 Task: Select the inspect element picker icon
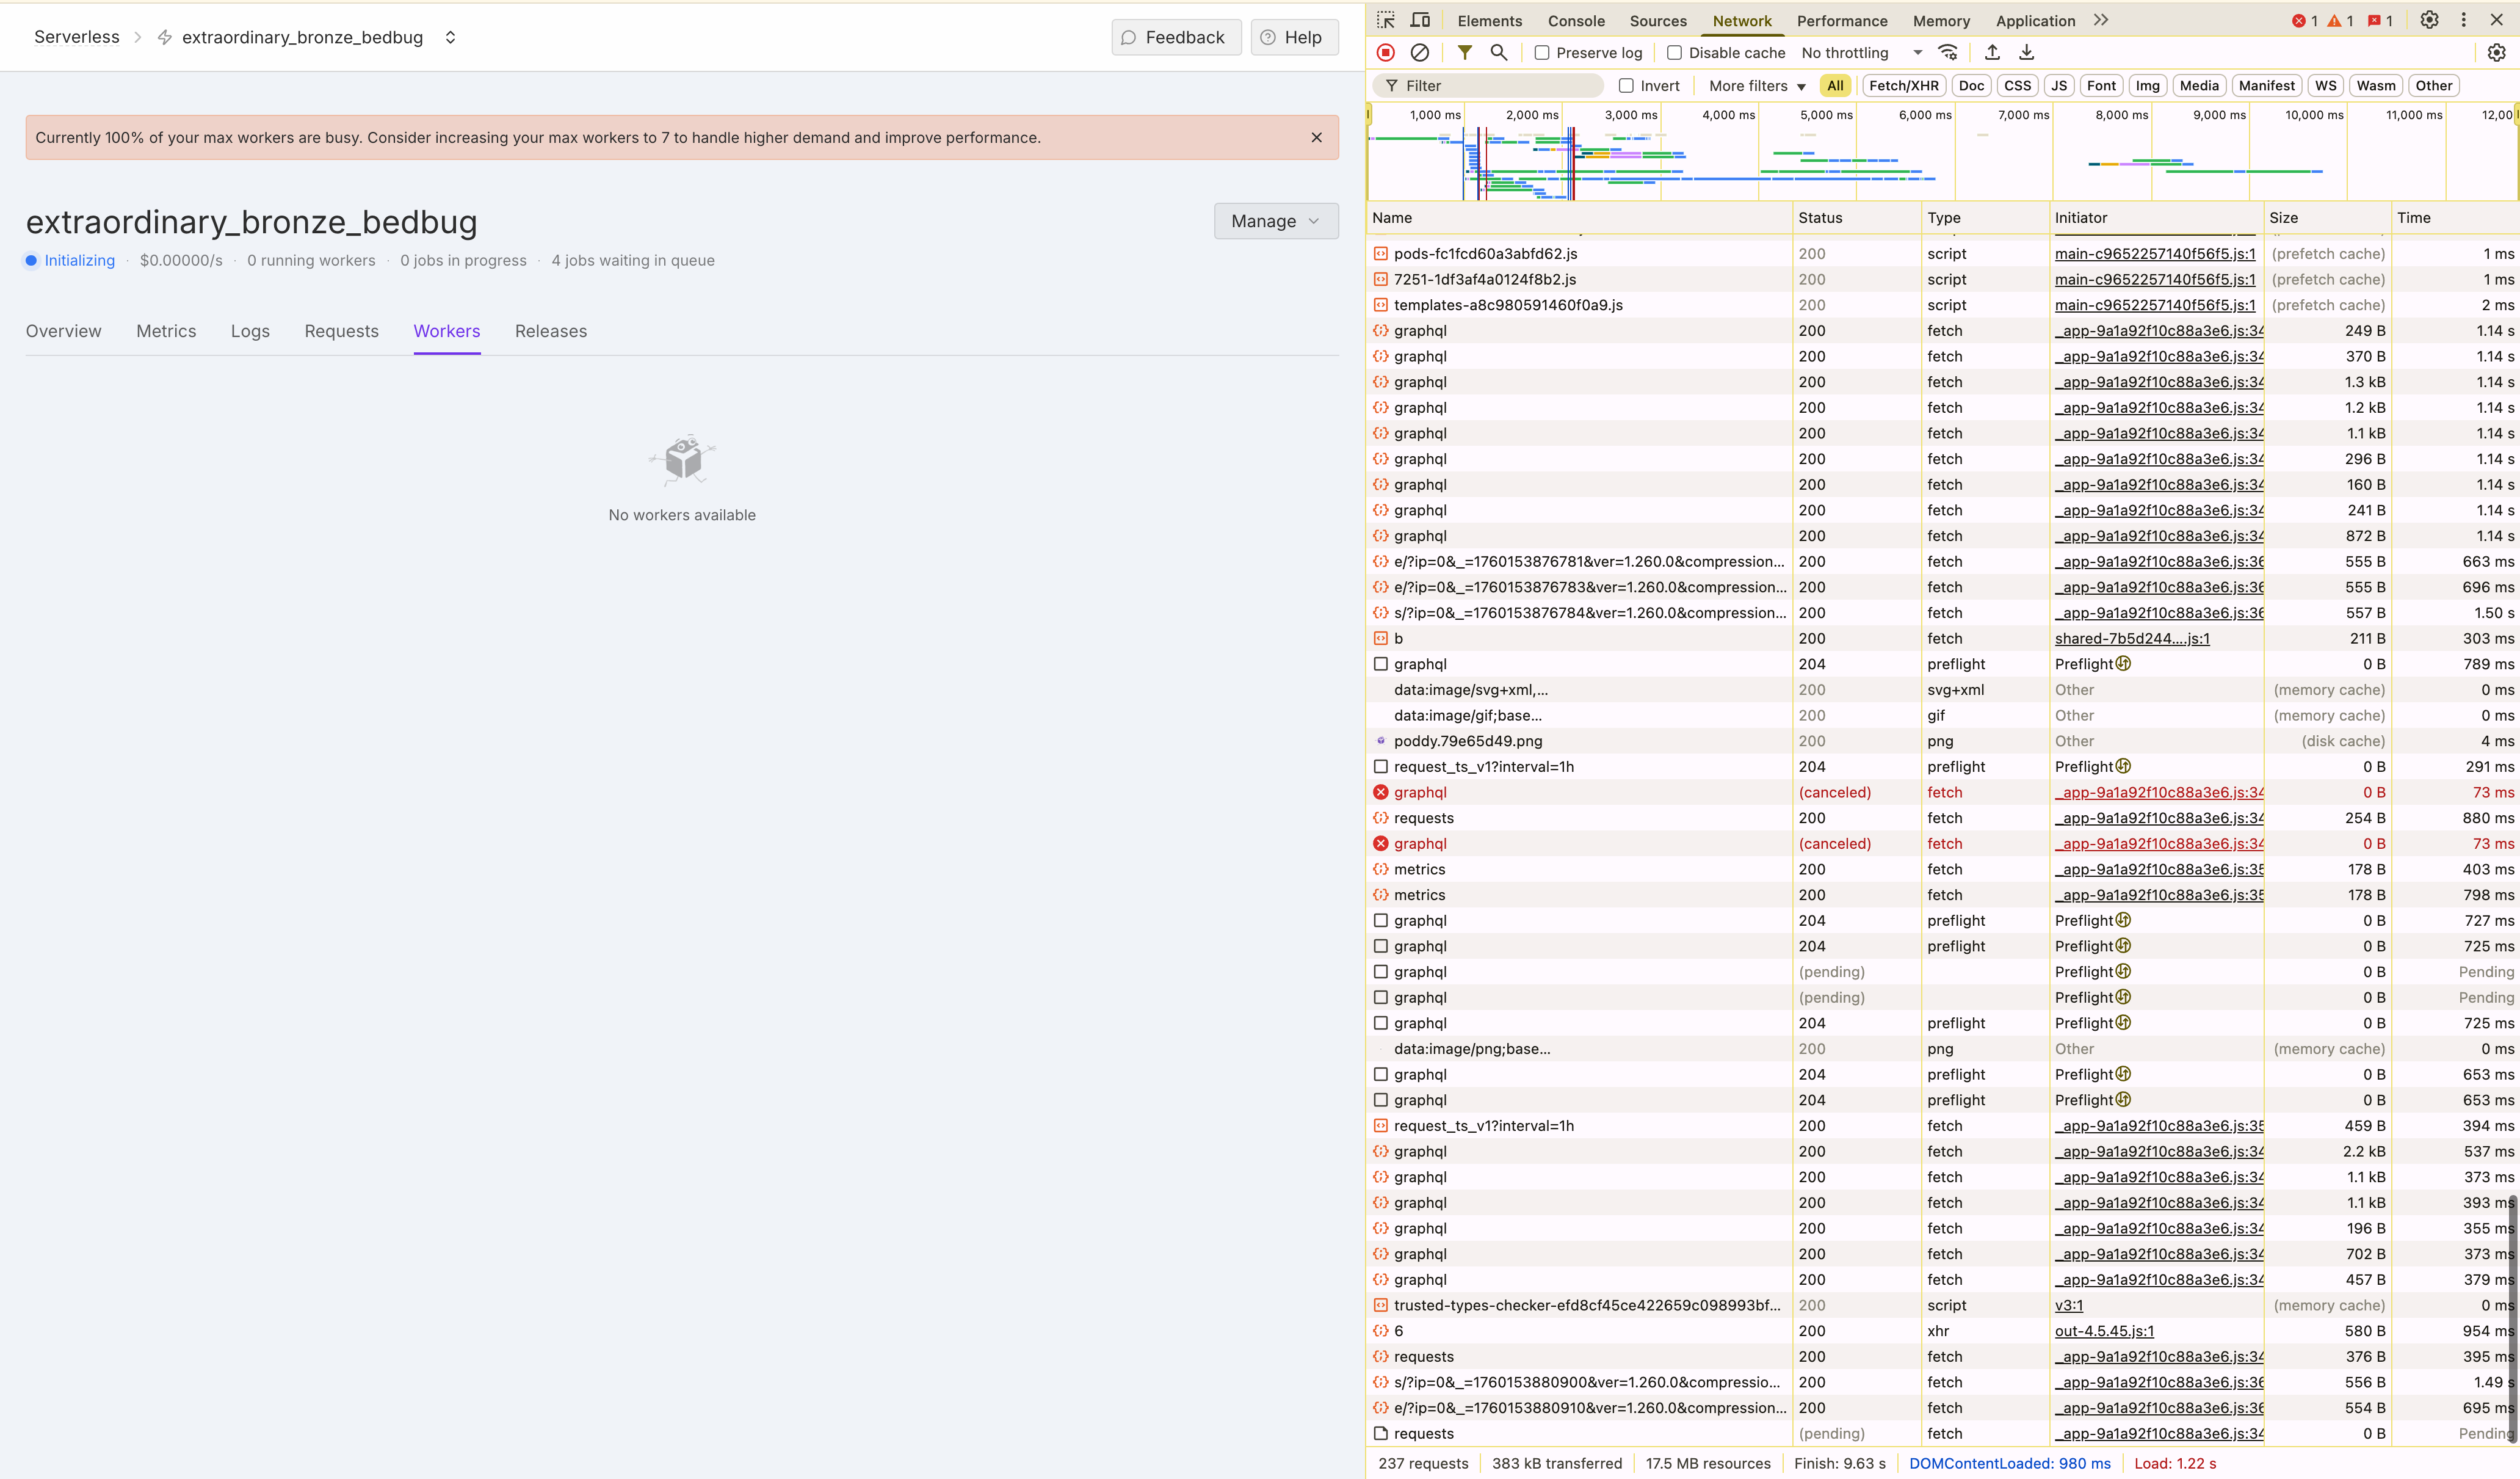(1385, 20)
